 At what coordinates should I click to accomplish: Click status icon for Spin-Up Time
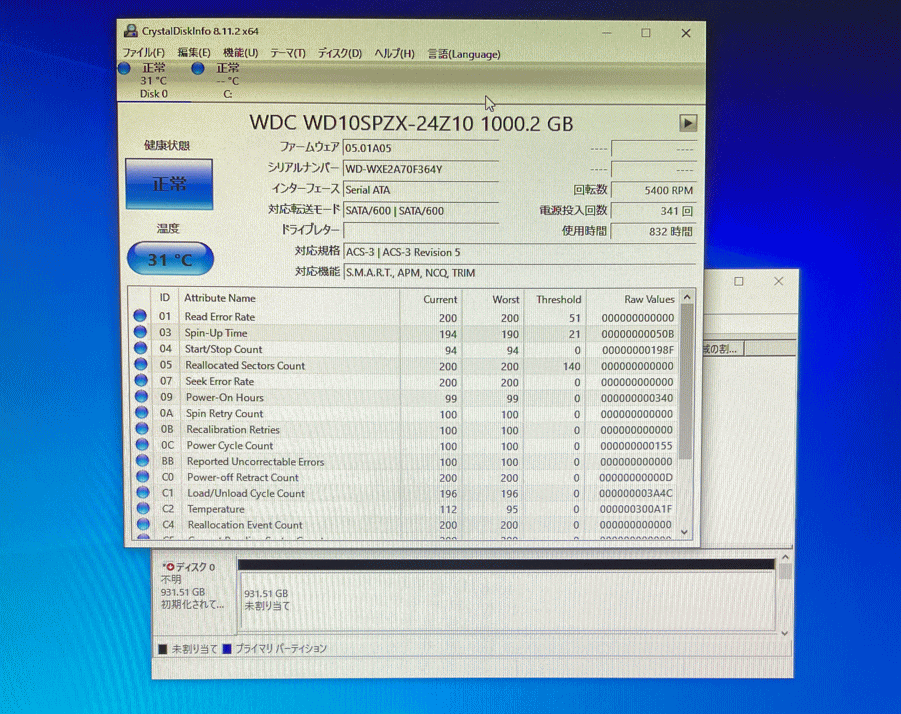(140, 331)
